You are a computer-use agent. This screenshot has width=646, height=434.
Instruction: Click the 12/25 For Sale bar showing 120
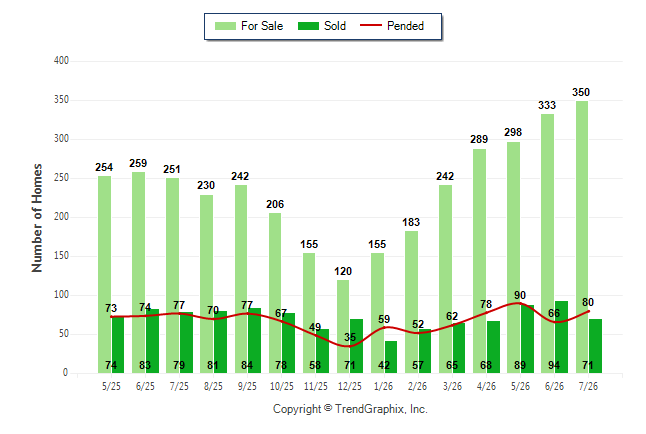coord(343,326)
